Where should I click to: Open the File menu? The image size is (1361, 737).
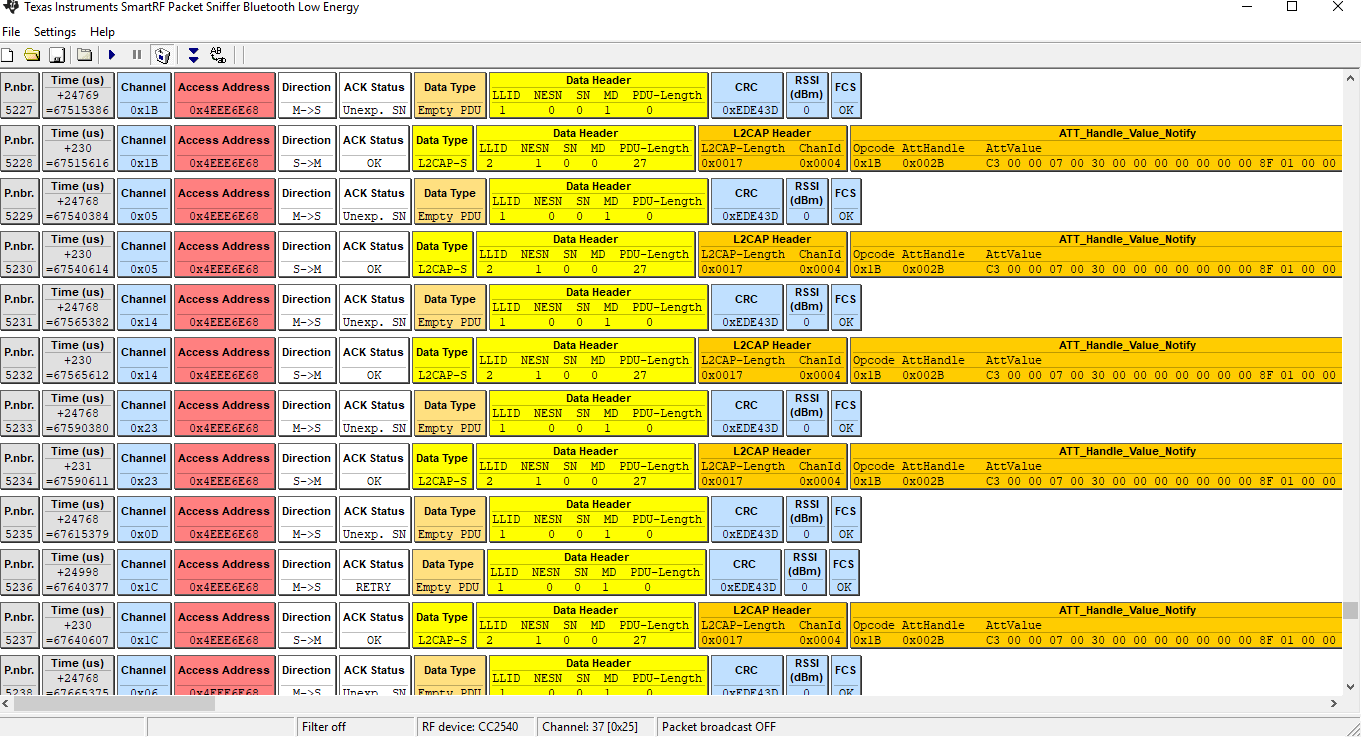[11, 32]
